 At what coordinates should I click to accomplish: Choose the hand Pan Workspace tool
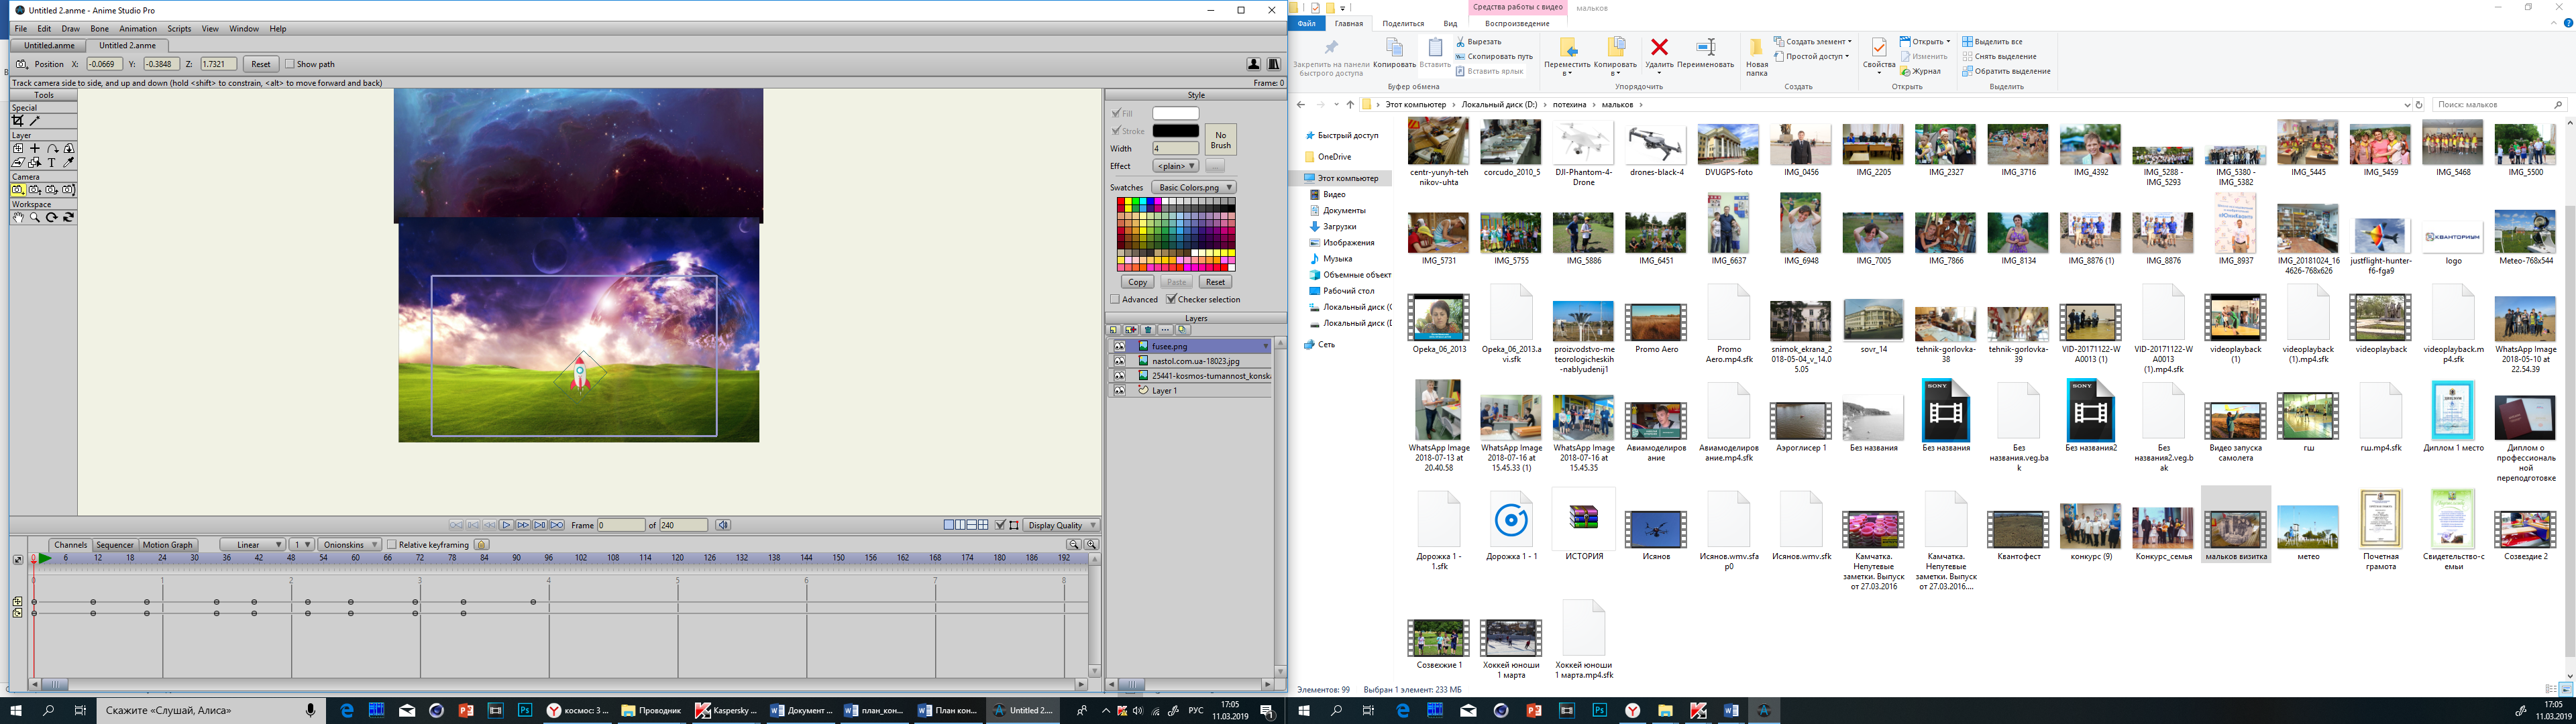18,217
